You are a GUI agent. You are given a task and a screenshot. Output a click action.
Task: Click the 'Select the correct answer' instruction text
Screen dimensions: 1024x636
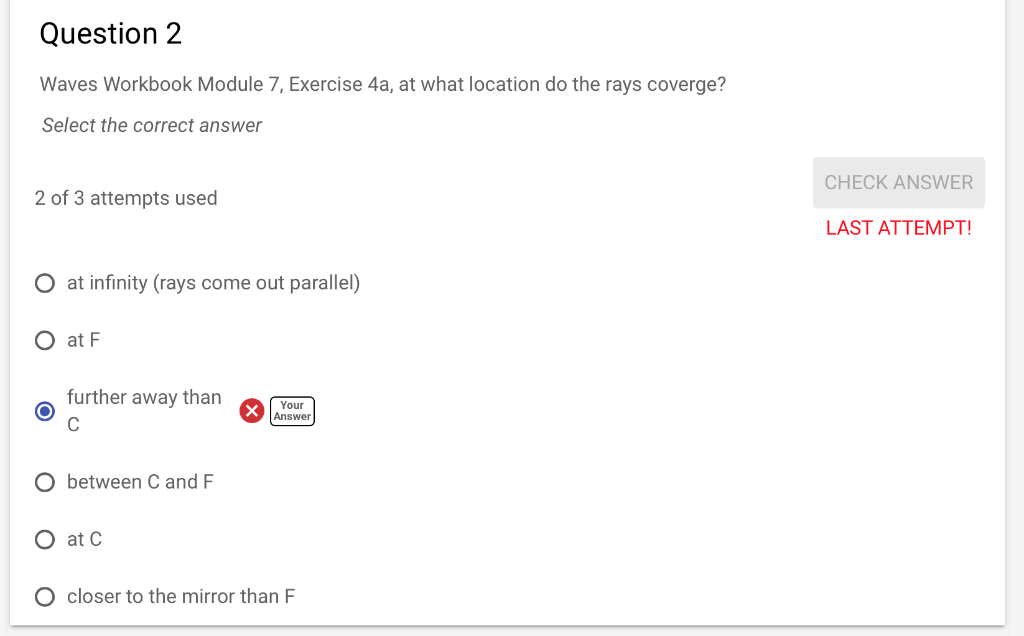151,125
